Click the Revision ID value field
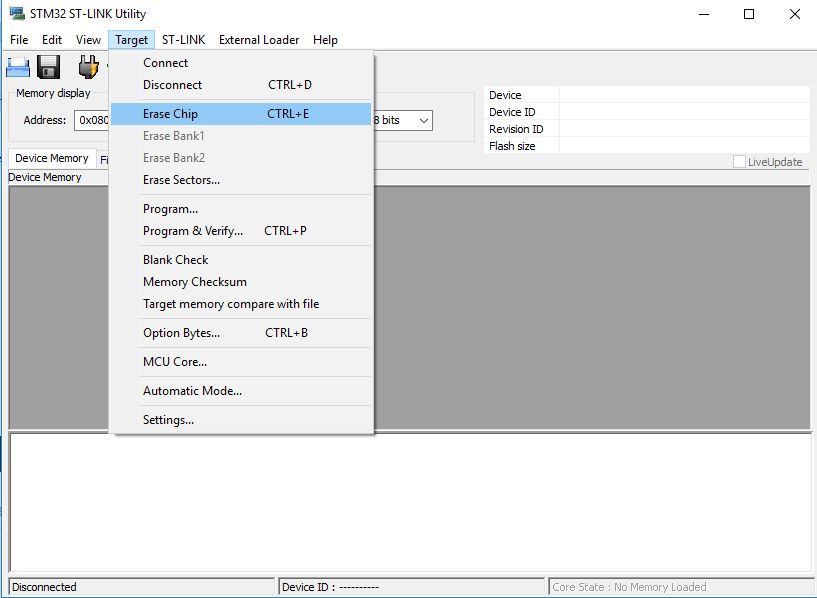Screen dimensions: 817x598 (684, 129)
